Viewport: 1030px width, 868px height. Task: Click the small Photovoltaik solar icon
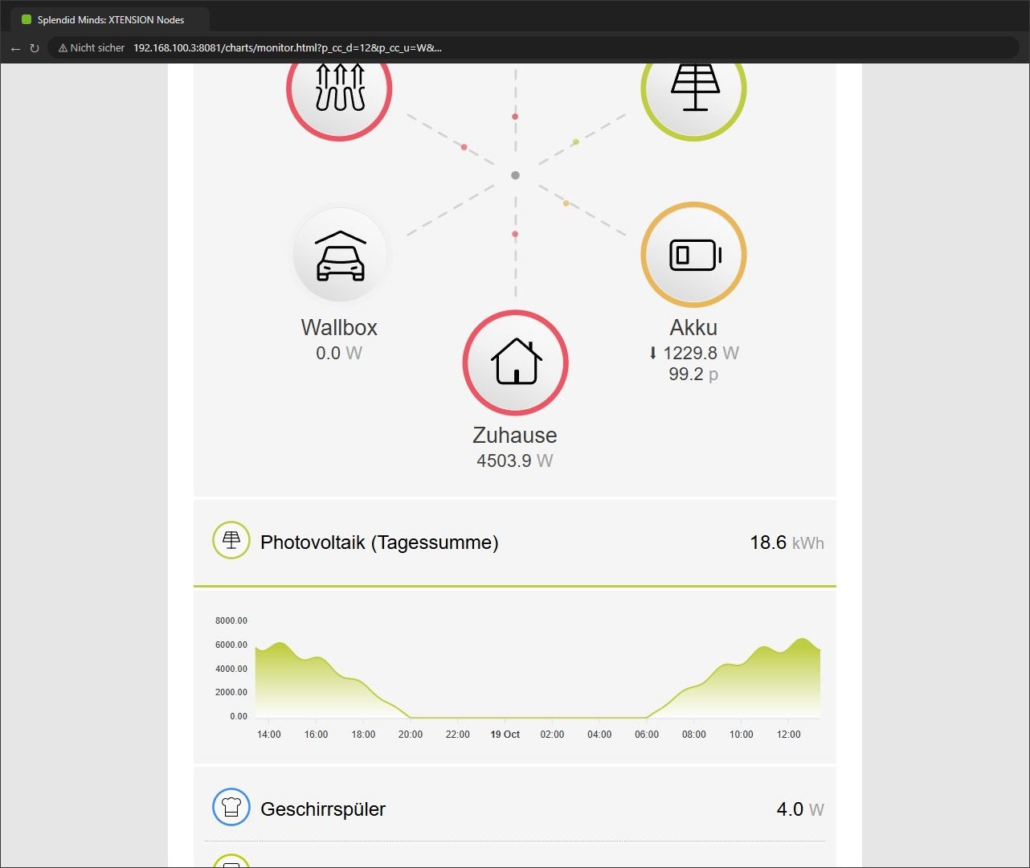(x=231, y=540)
